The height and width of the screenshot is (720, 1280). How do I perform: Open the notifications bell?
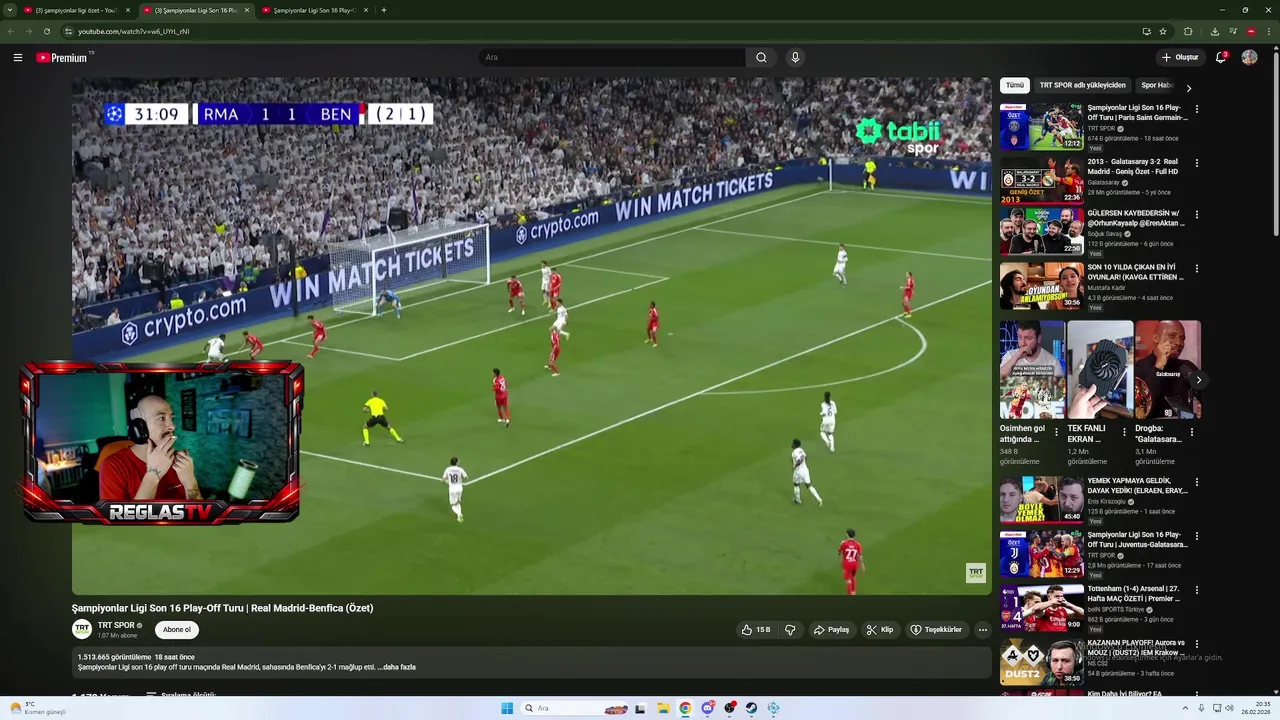[1221, 57]
